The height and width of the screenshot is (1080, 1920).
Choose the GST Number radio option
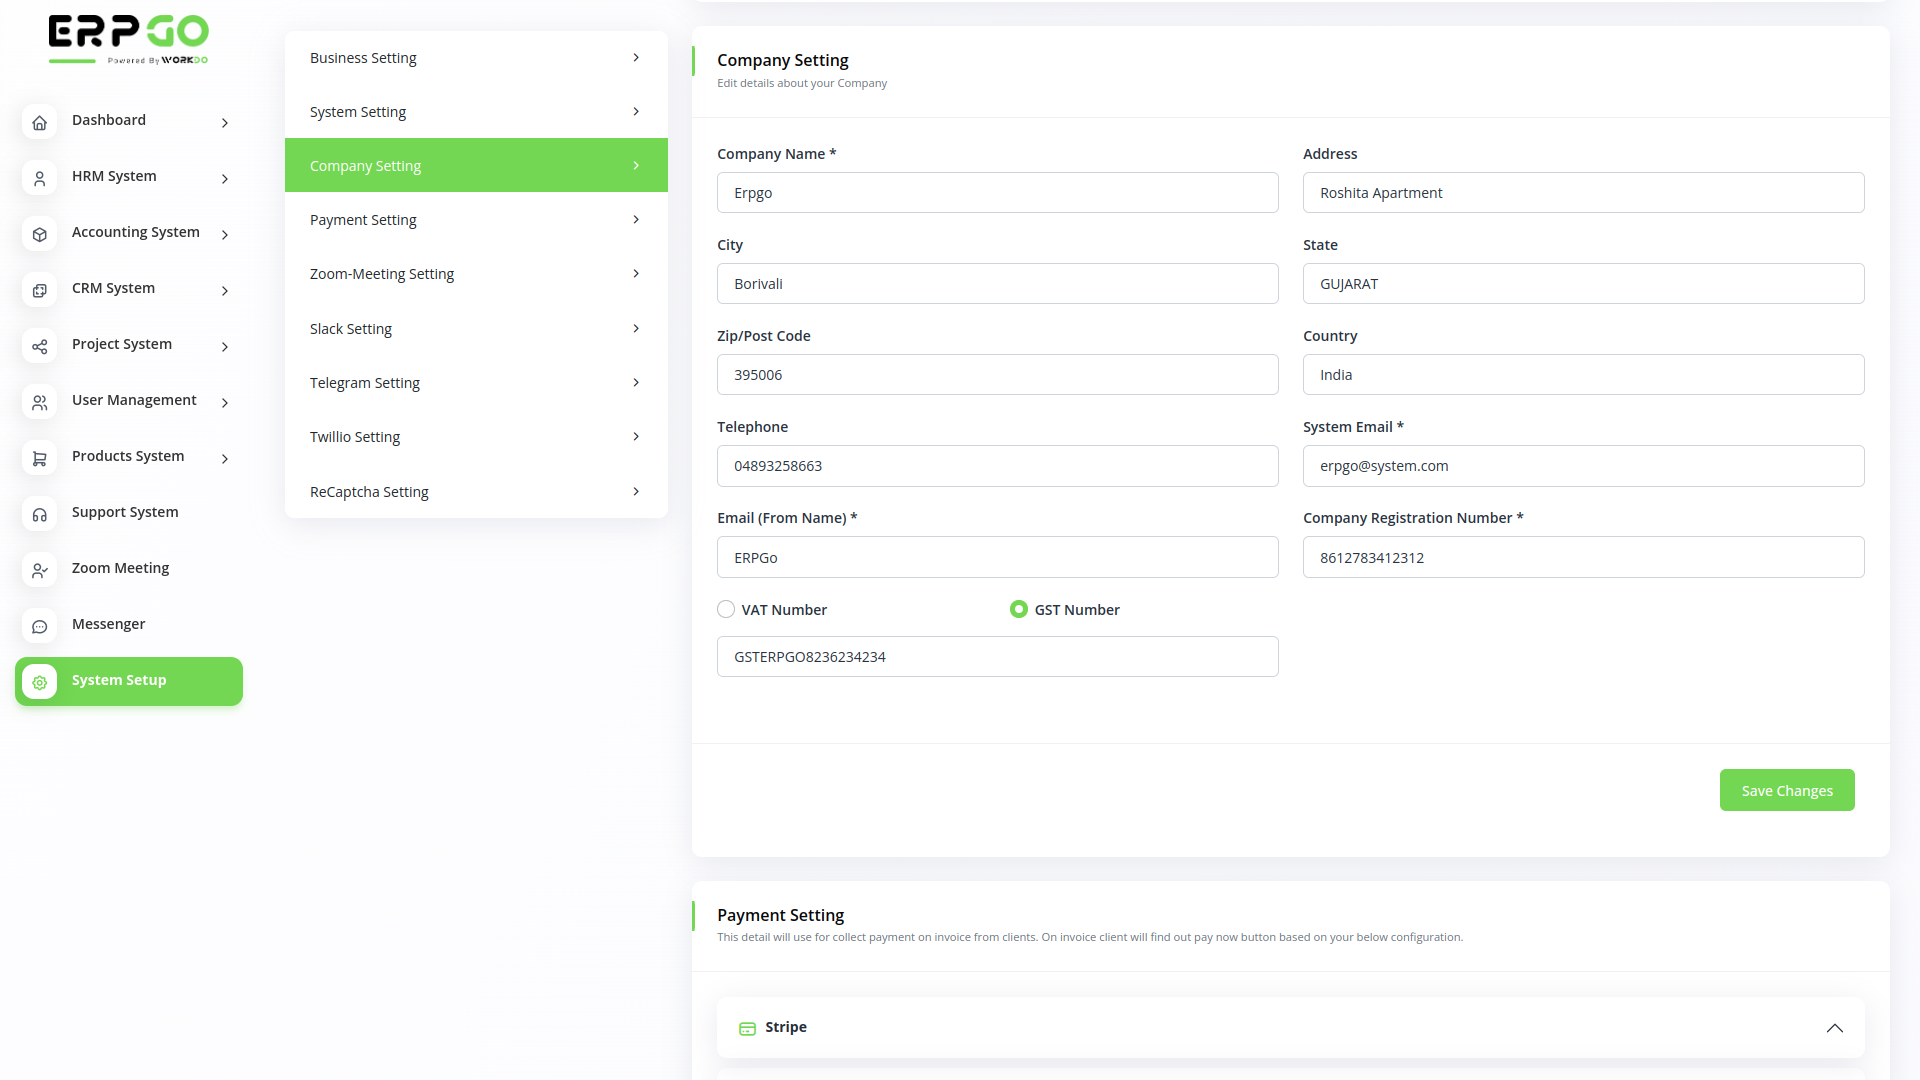[1018, 609]
